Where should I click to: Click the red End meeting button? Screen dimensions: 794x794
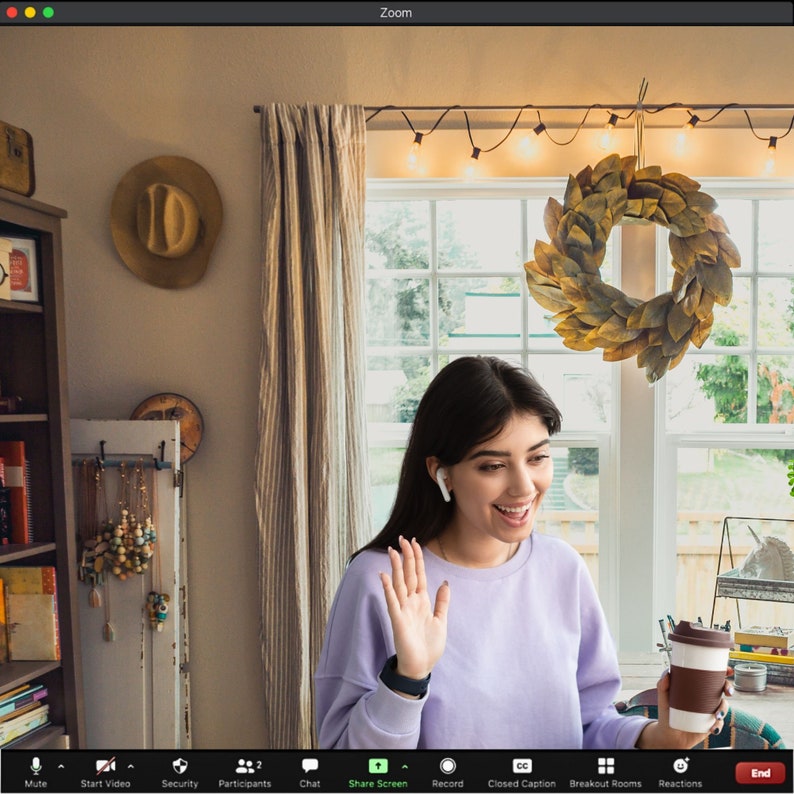point(761,773)
